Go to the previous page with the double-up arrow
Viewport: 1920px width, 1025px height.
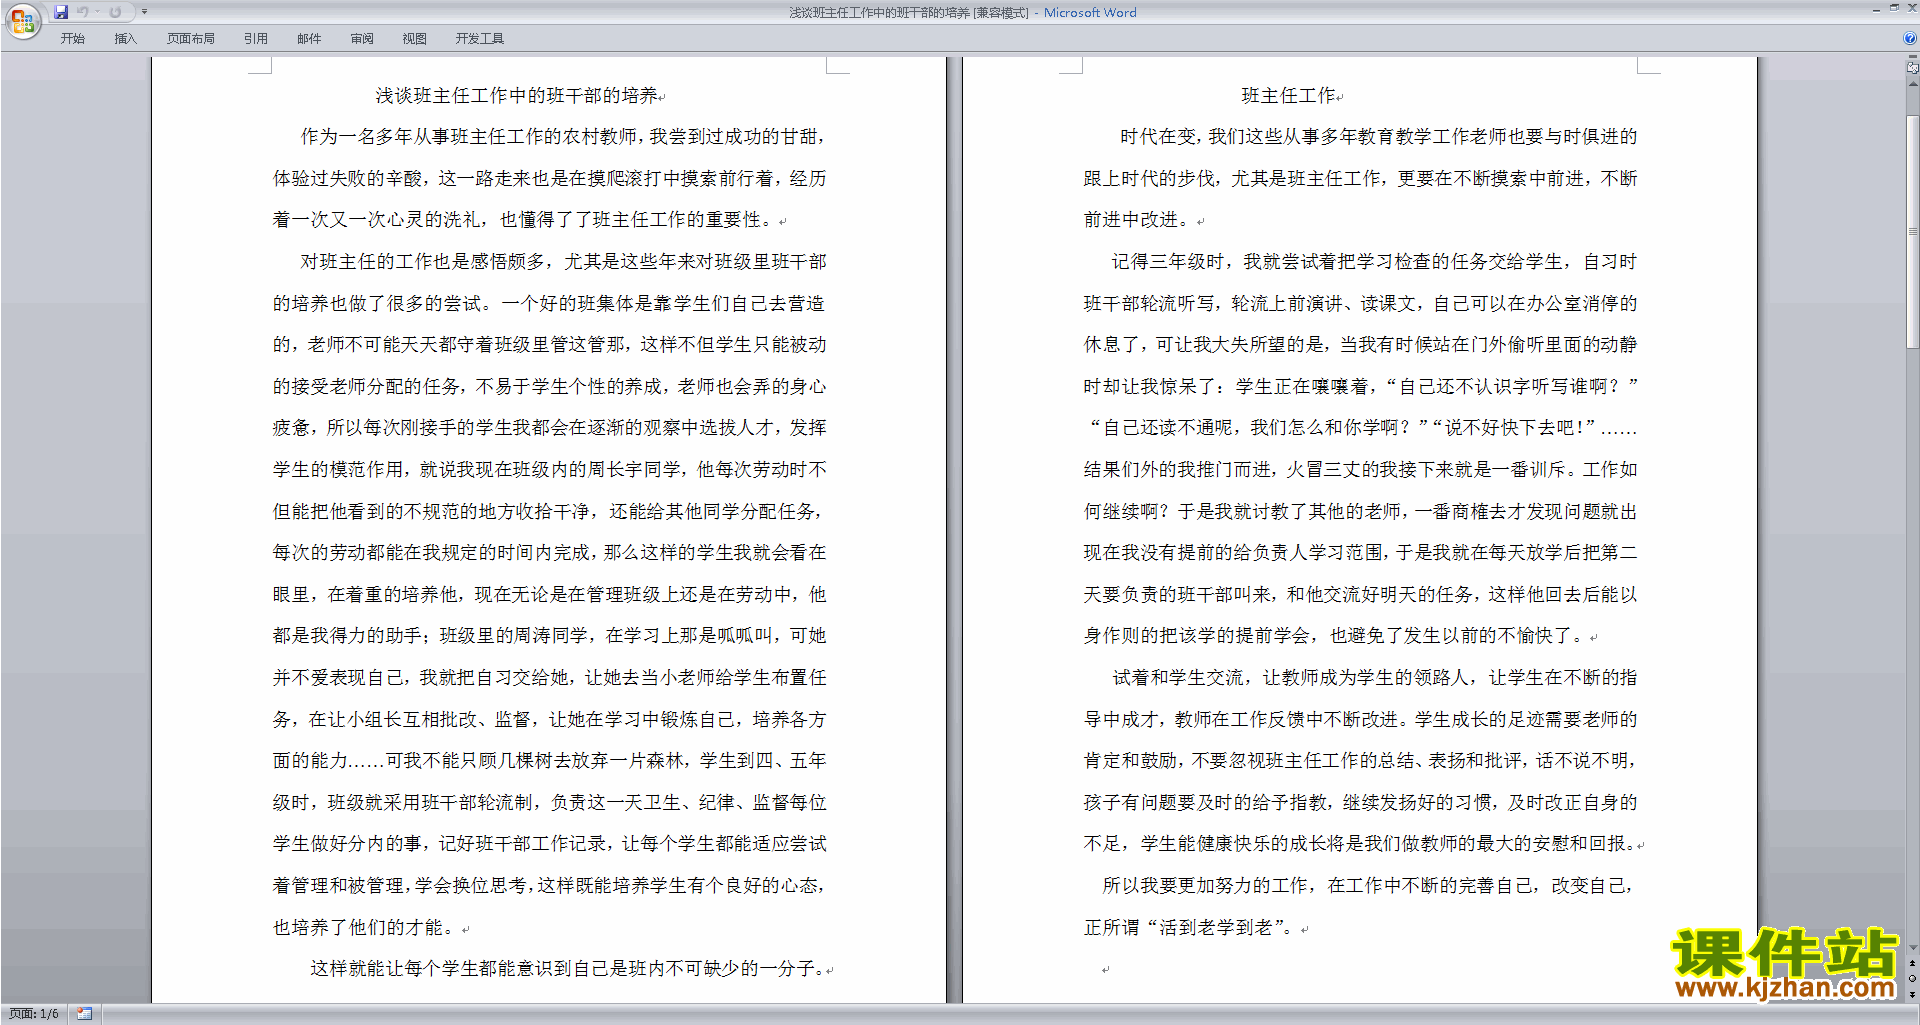pyautogui.click(x=1912, y=963)
